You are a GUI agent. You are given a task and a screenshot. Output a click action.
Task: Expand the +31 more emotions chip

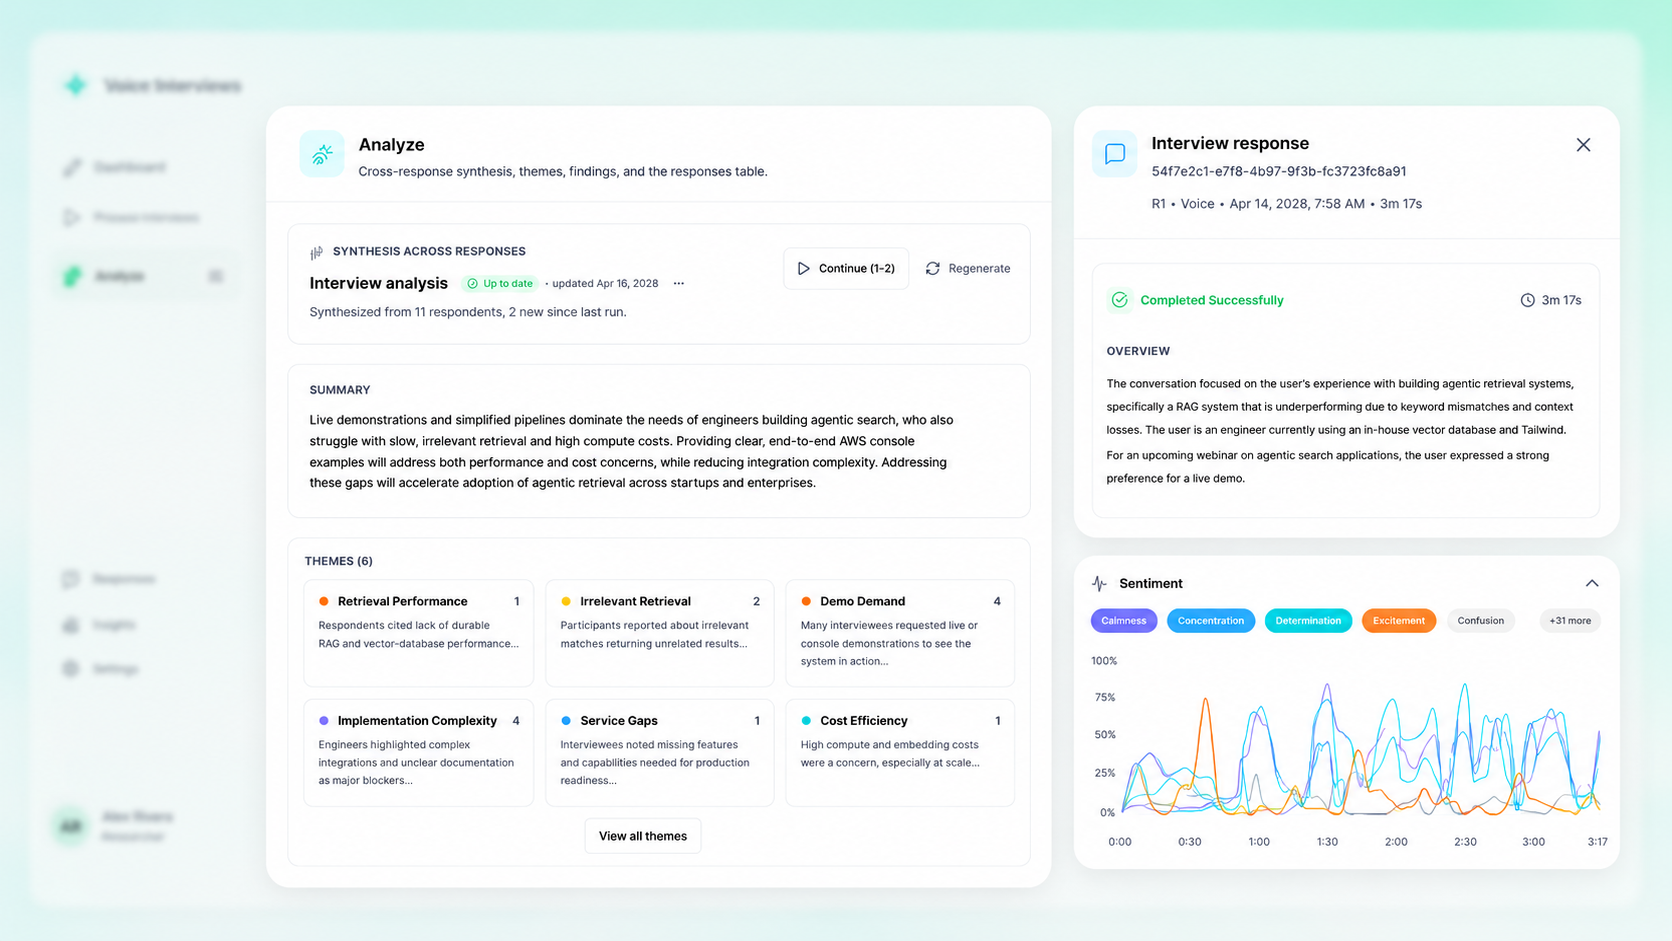1570,621
